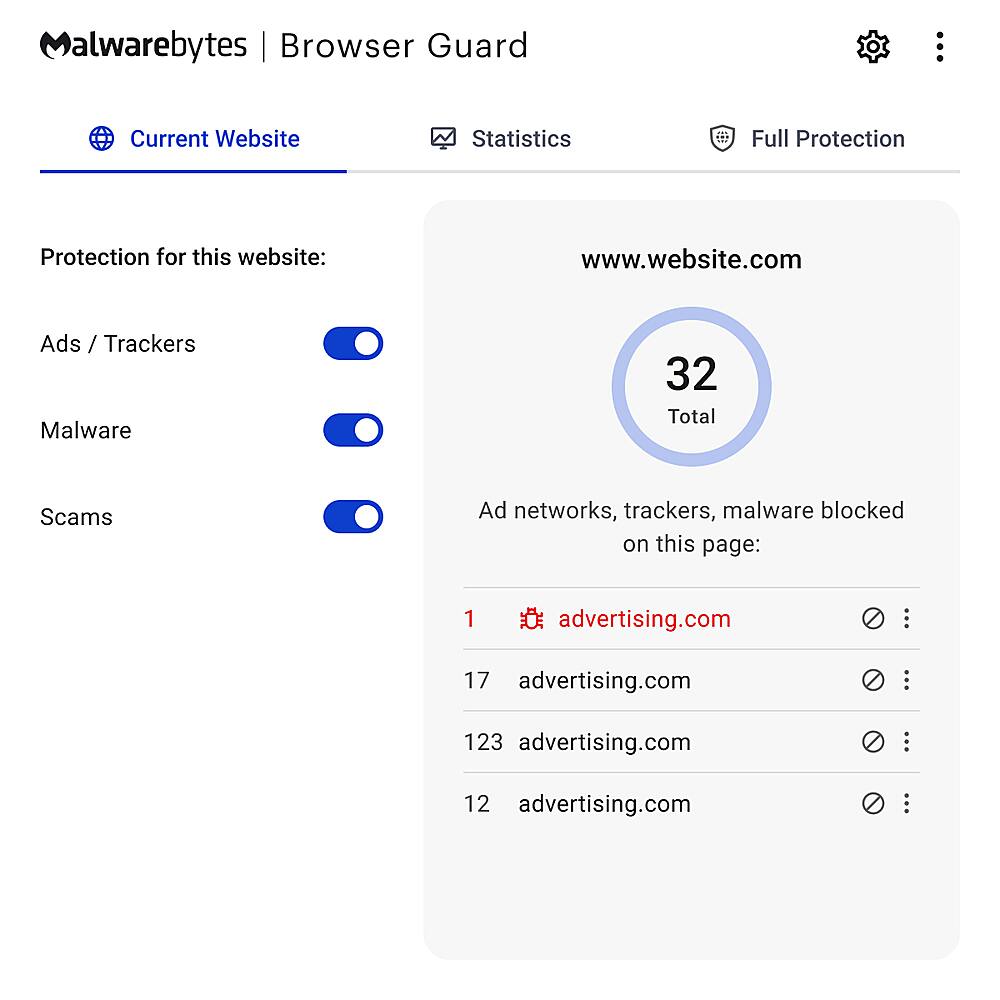Image resolution: width=1000 pixels, height=1000 pixels.
Task: Open the Full Protection tab
Action: pos(828,138)
